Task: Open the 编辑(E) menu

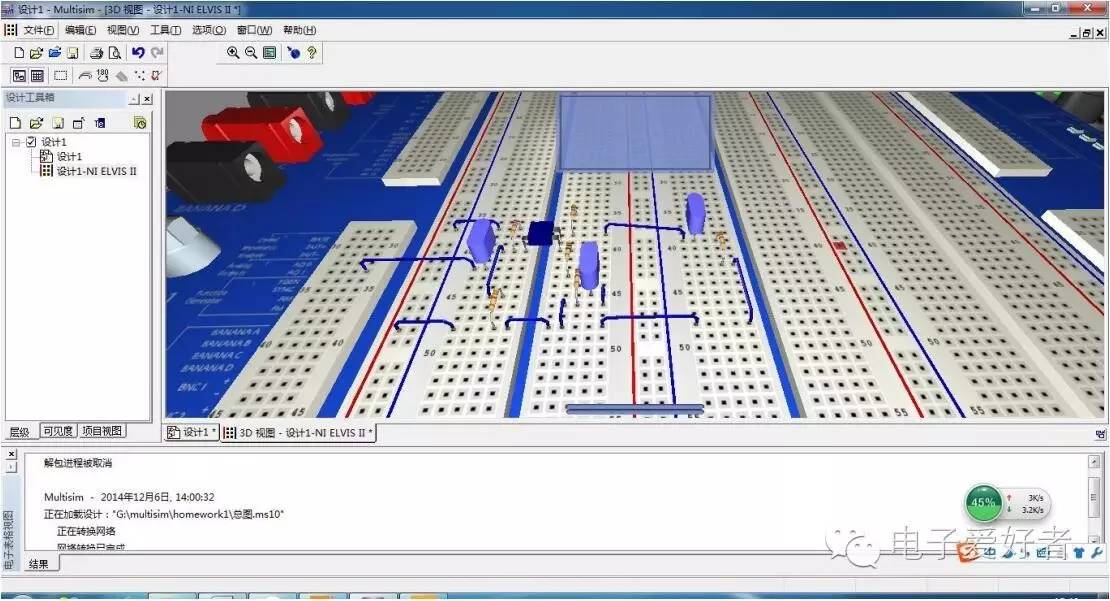Action: 80,30
